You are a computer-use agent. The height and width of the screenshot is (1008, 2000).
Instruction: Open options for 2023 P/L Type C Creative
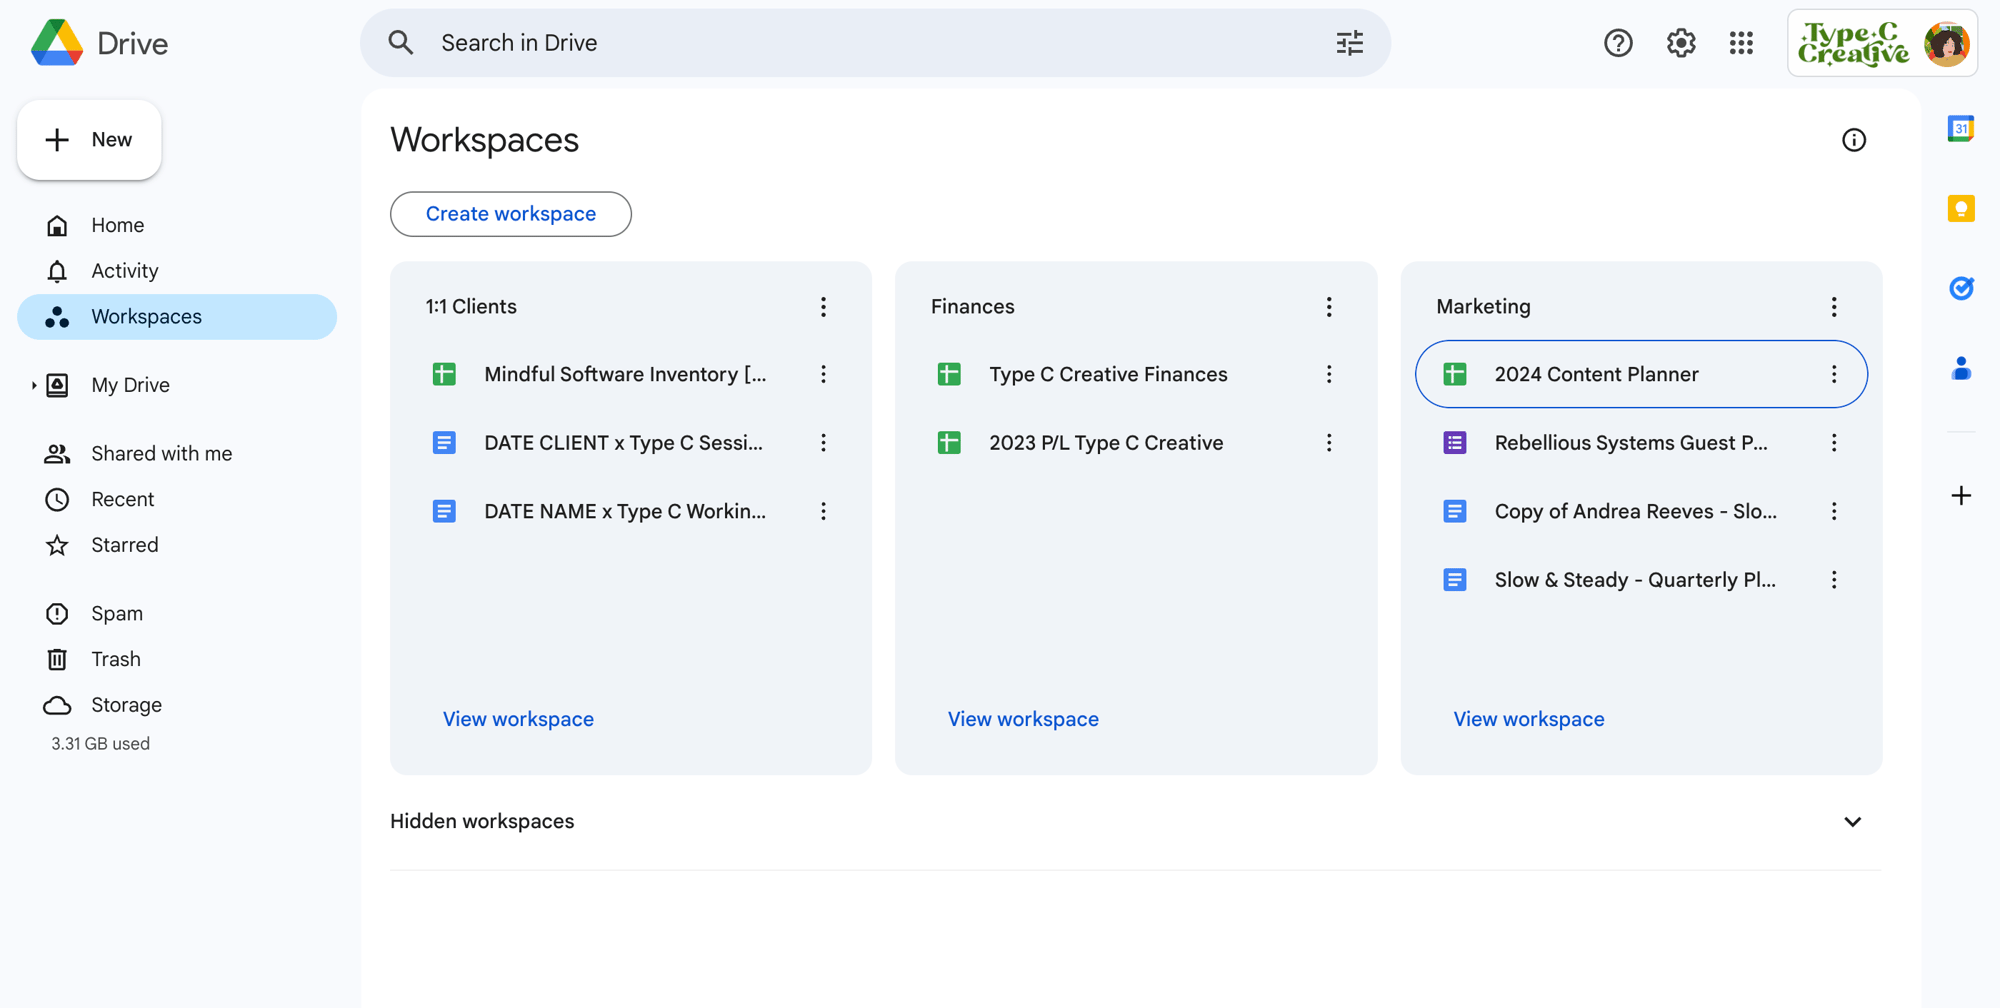pos(1328,443)
